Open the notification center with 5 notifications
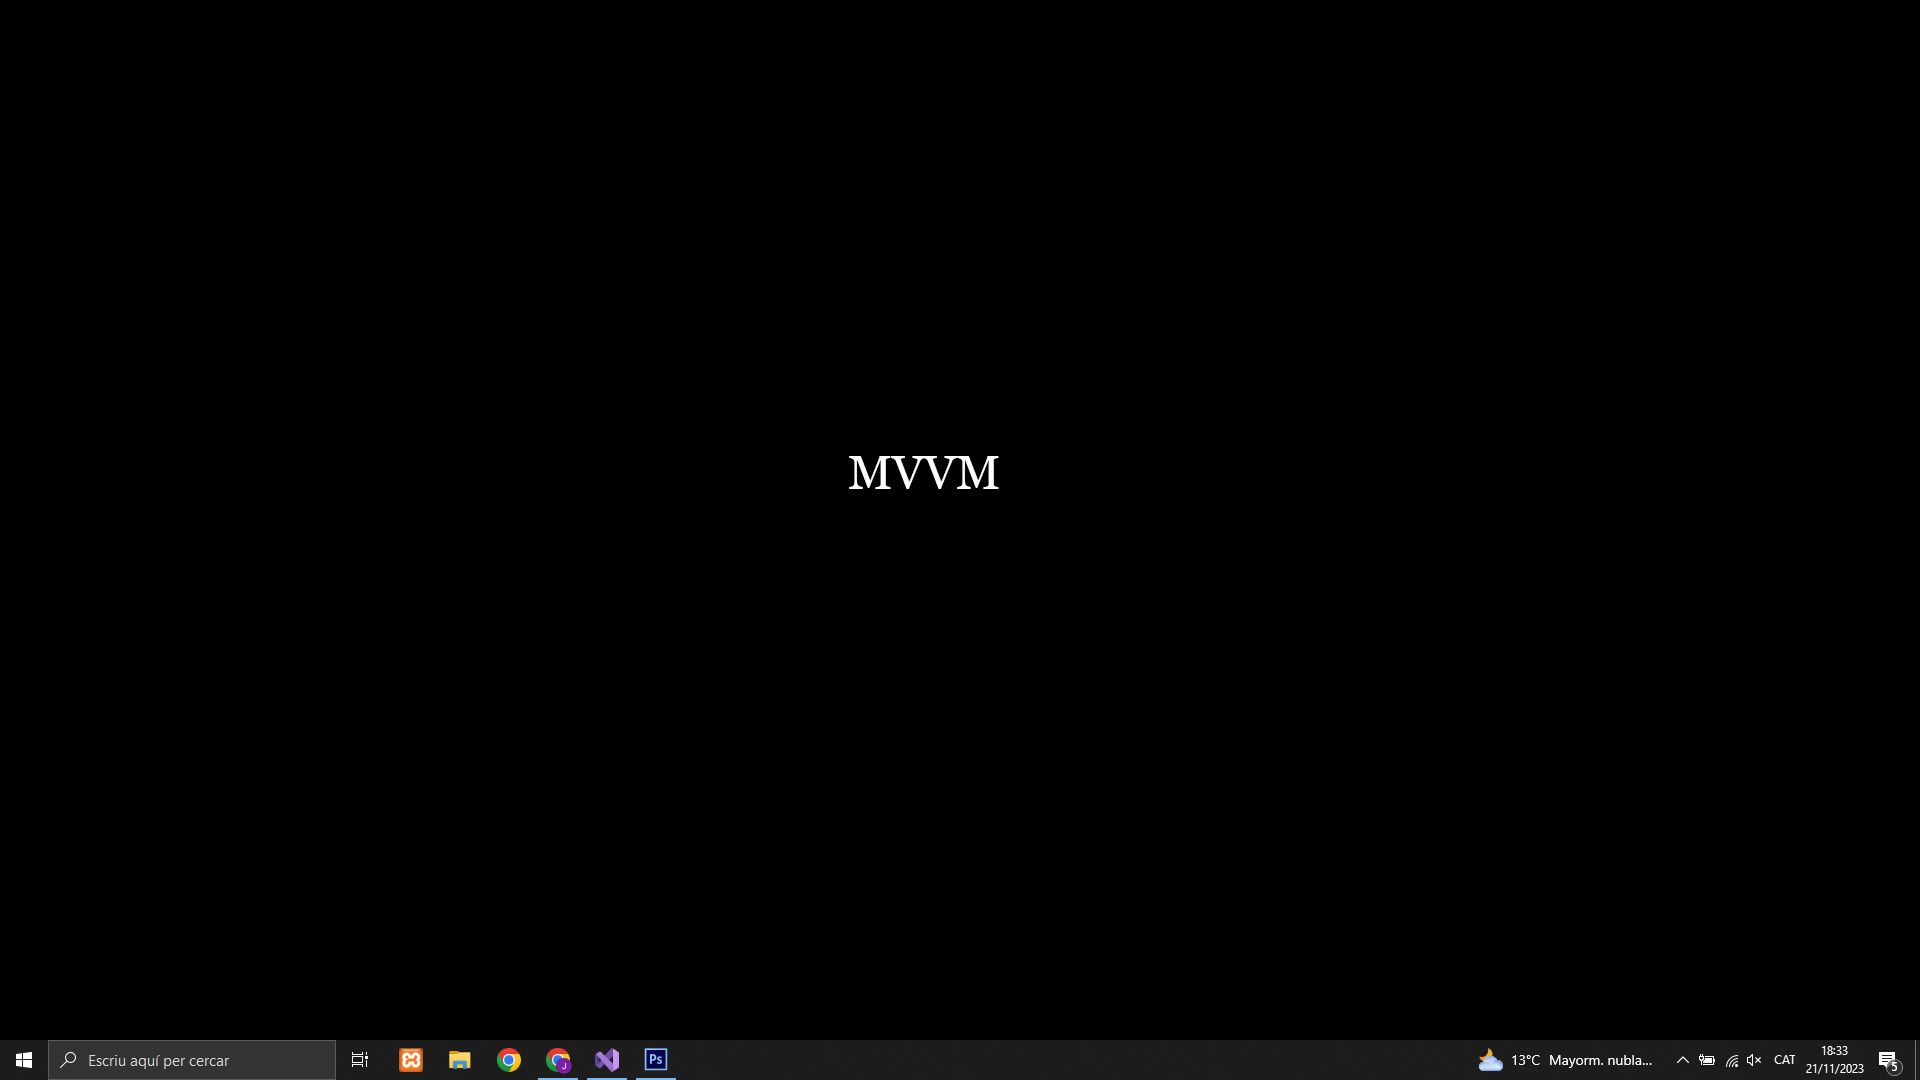The width and height of the screenshot is (1920, 1080). pos(1888,1060)
